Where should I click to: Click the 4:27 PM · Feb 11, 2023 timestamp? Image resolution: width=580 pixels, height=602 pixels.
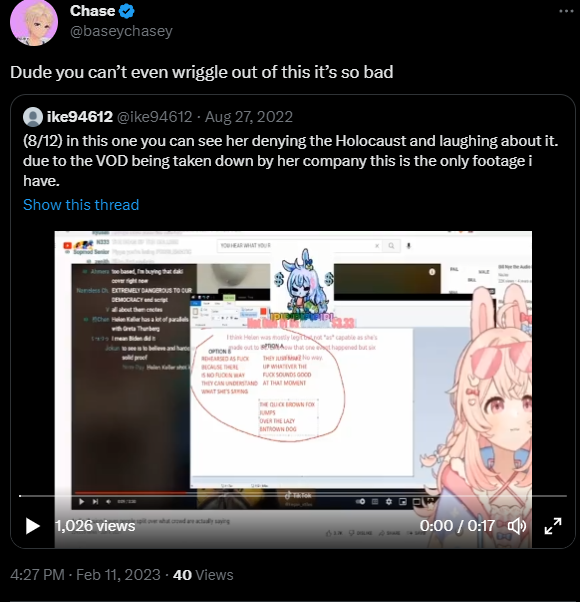click(85, 575)
